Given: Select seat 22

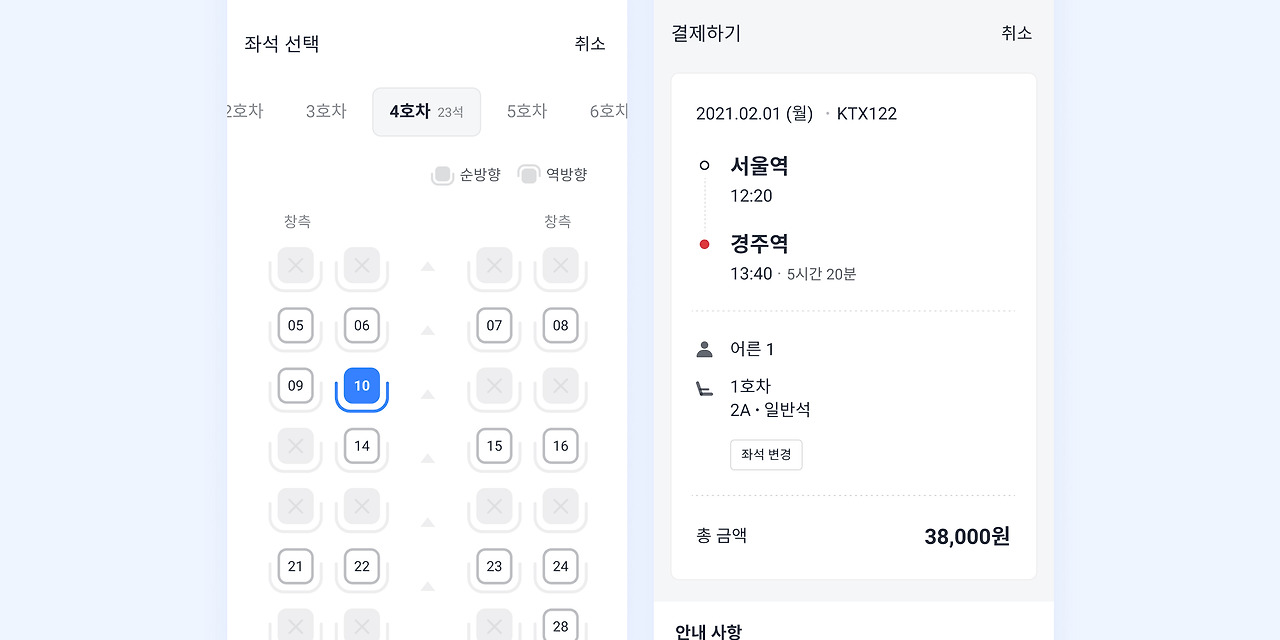Looking at the screenshot, I should tap(362, 567).
